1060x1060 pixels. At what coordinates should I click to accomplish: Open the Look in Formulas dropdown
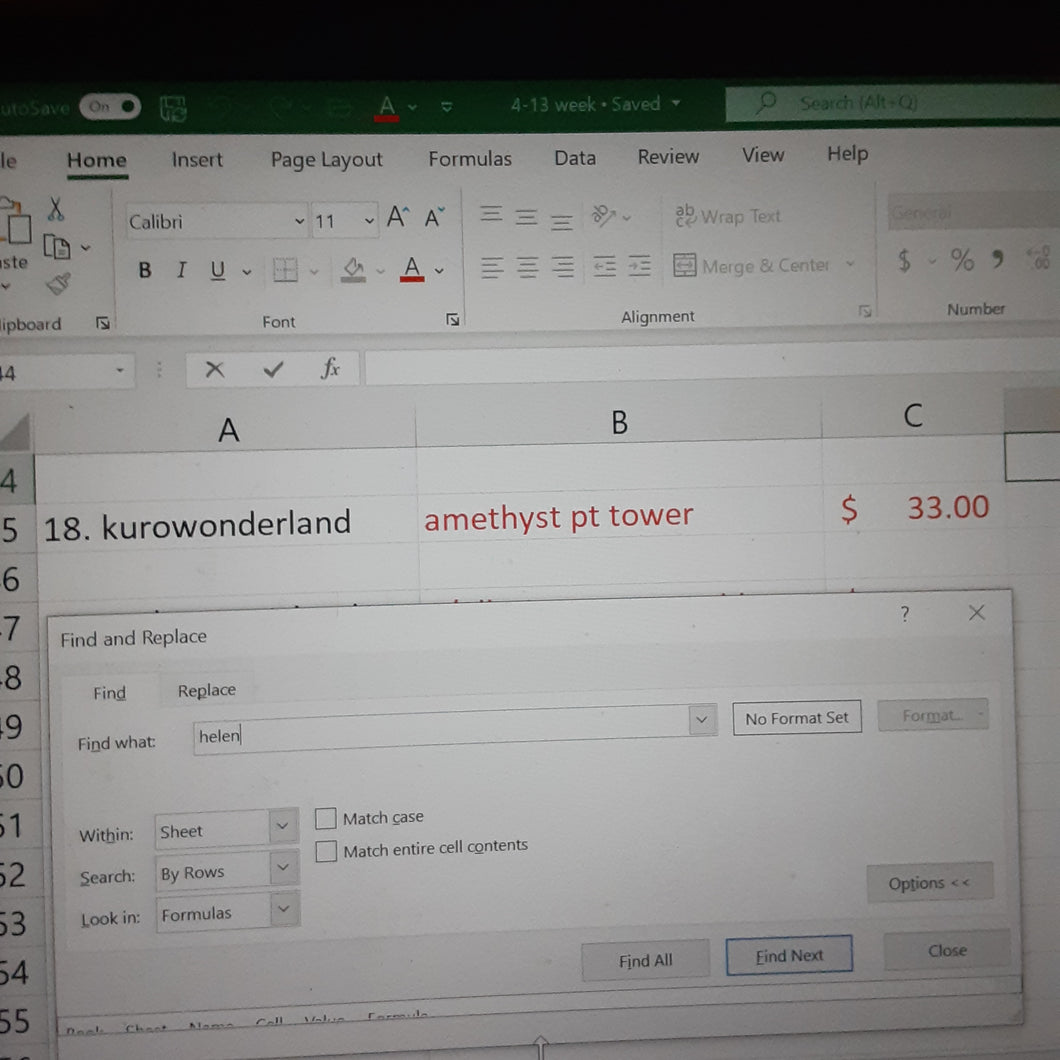(228, 912)
